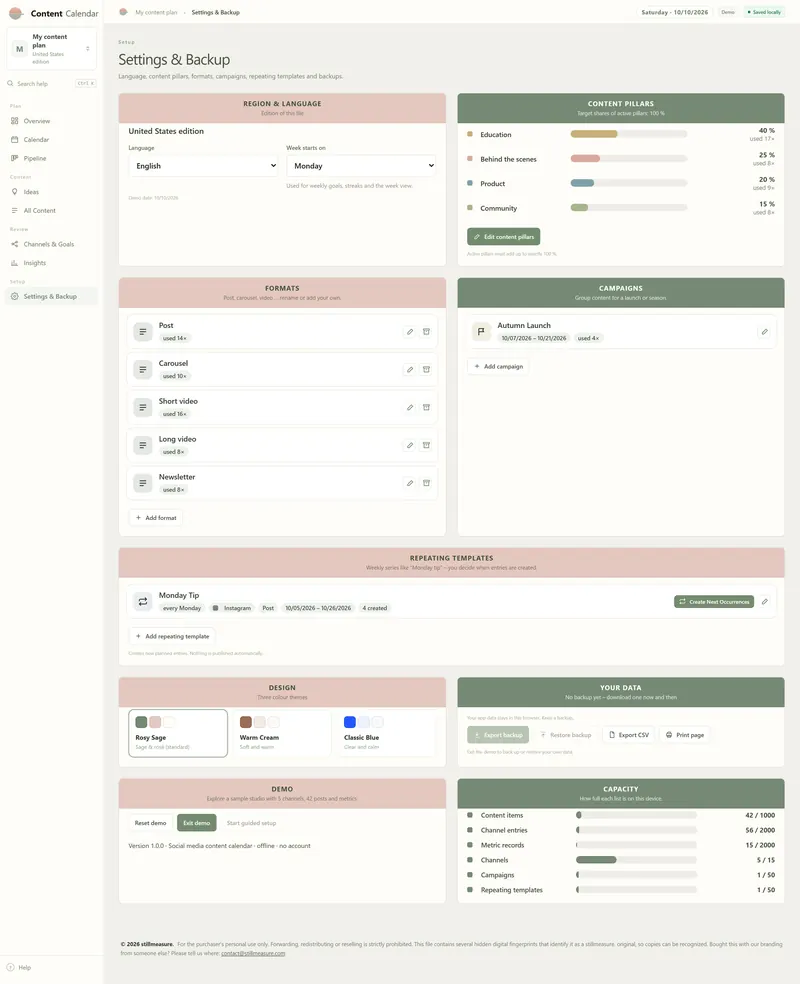Archive the Long video format
Viewport: 800px width, 984px height.
426,445
